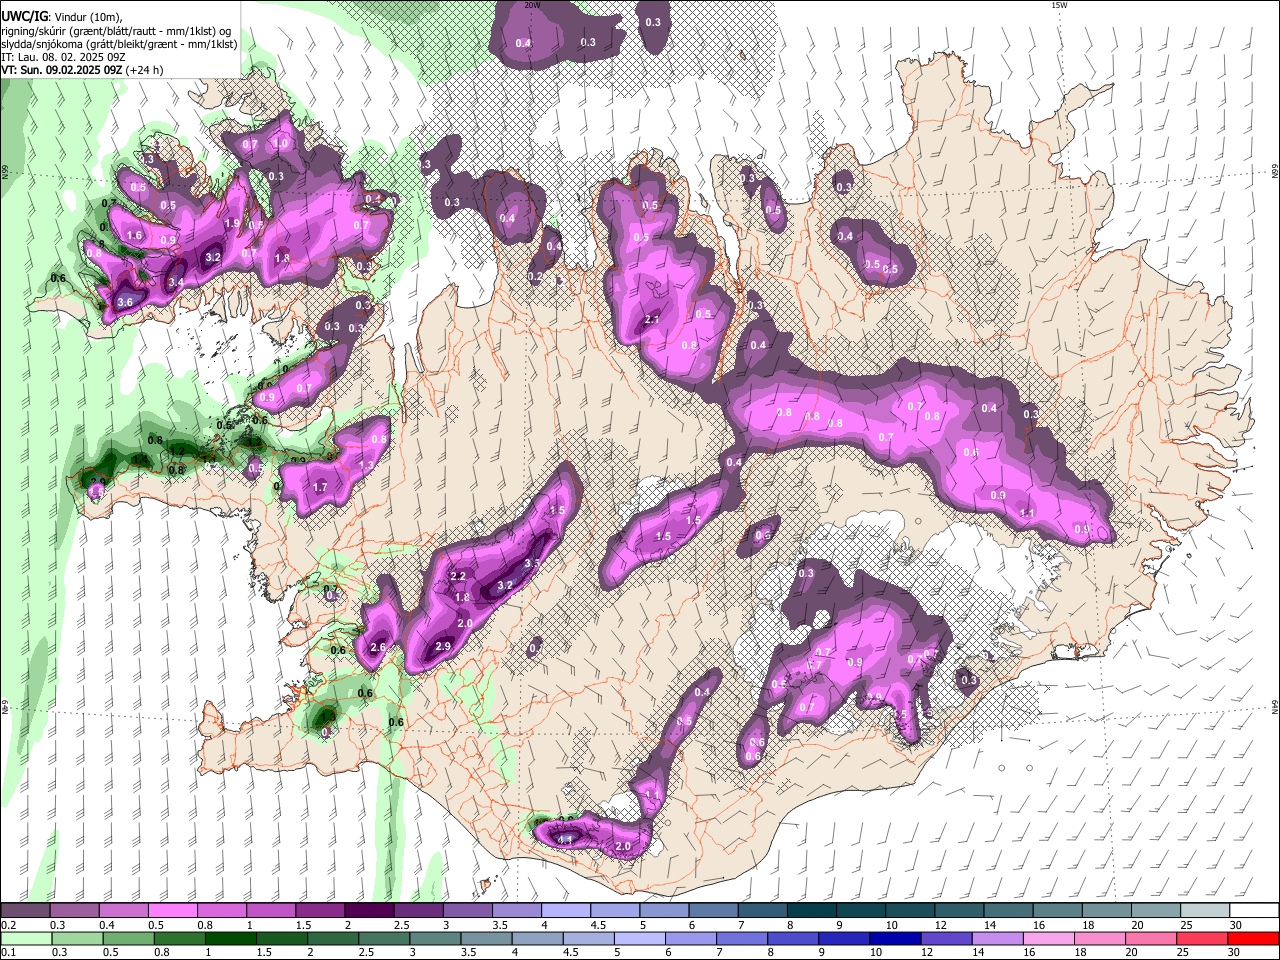Click the 'UWC/IG: Vindur (10m)' title text
Image resolution: width=1280 pixels, height=960 pixels.
pyautogui.click(x=62, y=17)
